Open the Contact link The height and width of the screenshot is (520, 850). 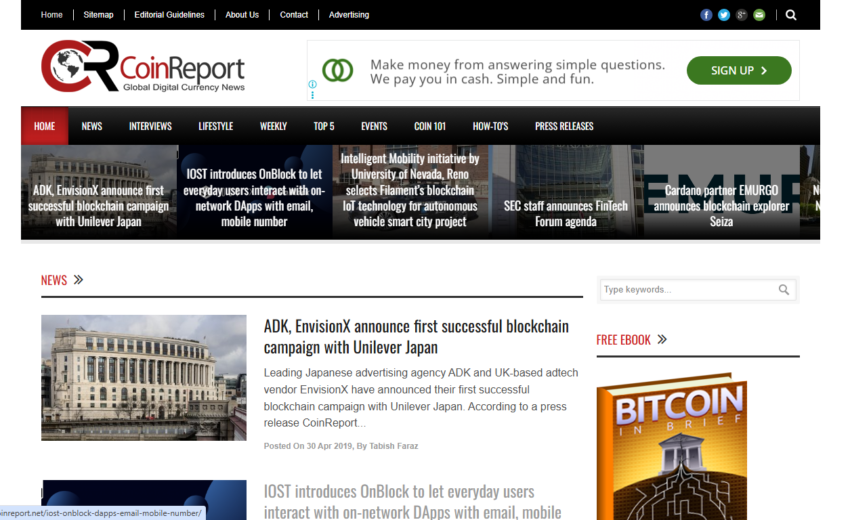pyautogui.click(x=294, y=15)
